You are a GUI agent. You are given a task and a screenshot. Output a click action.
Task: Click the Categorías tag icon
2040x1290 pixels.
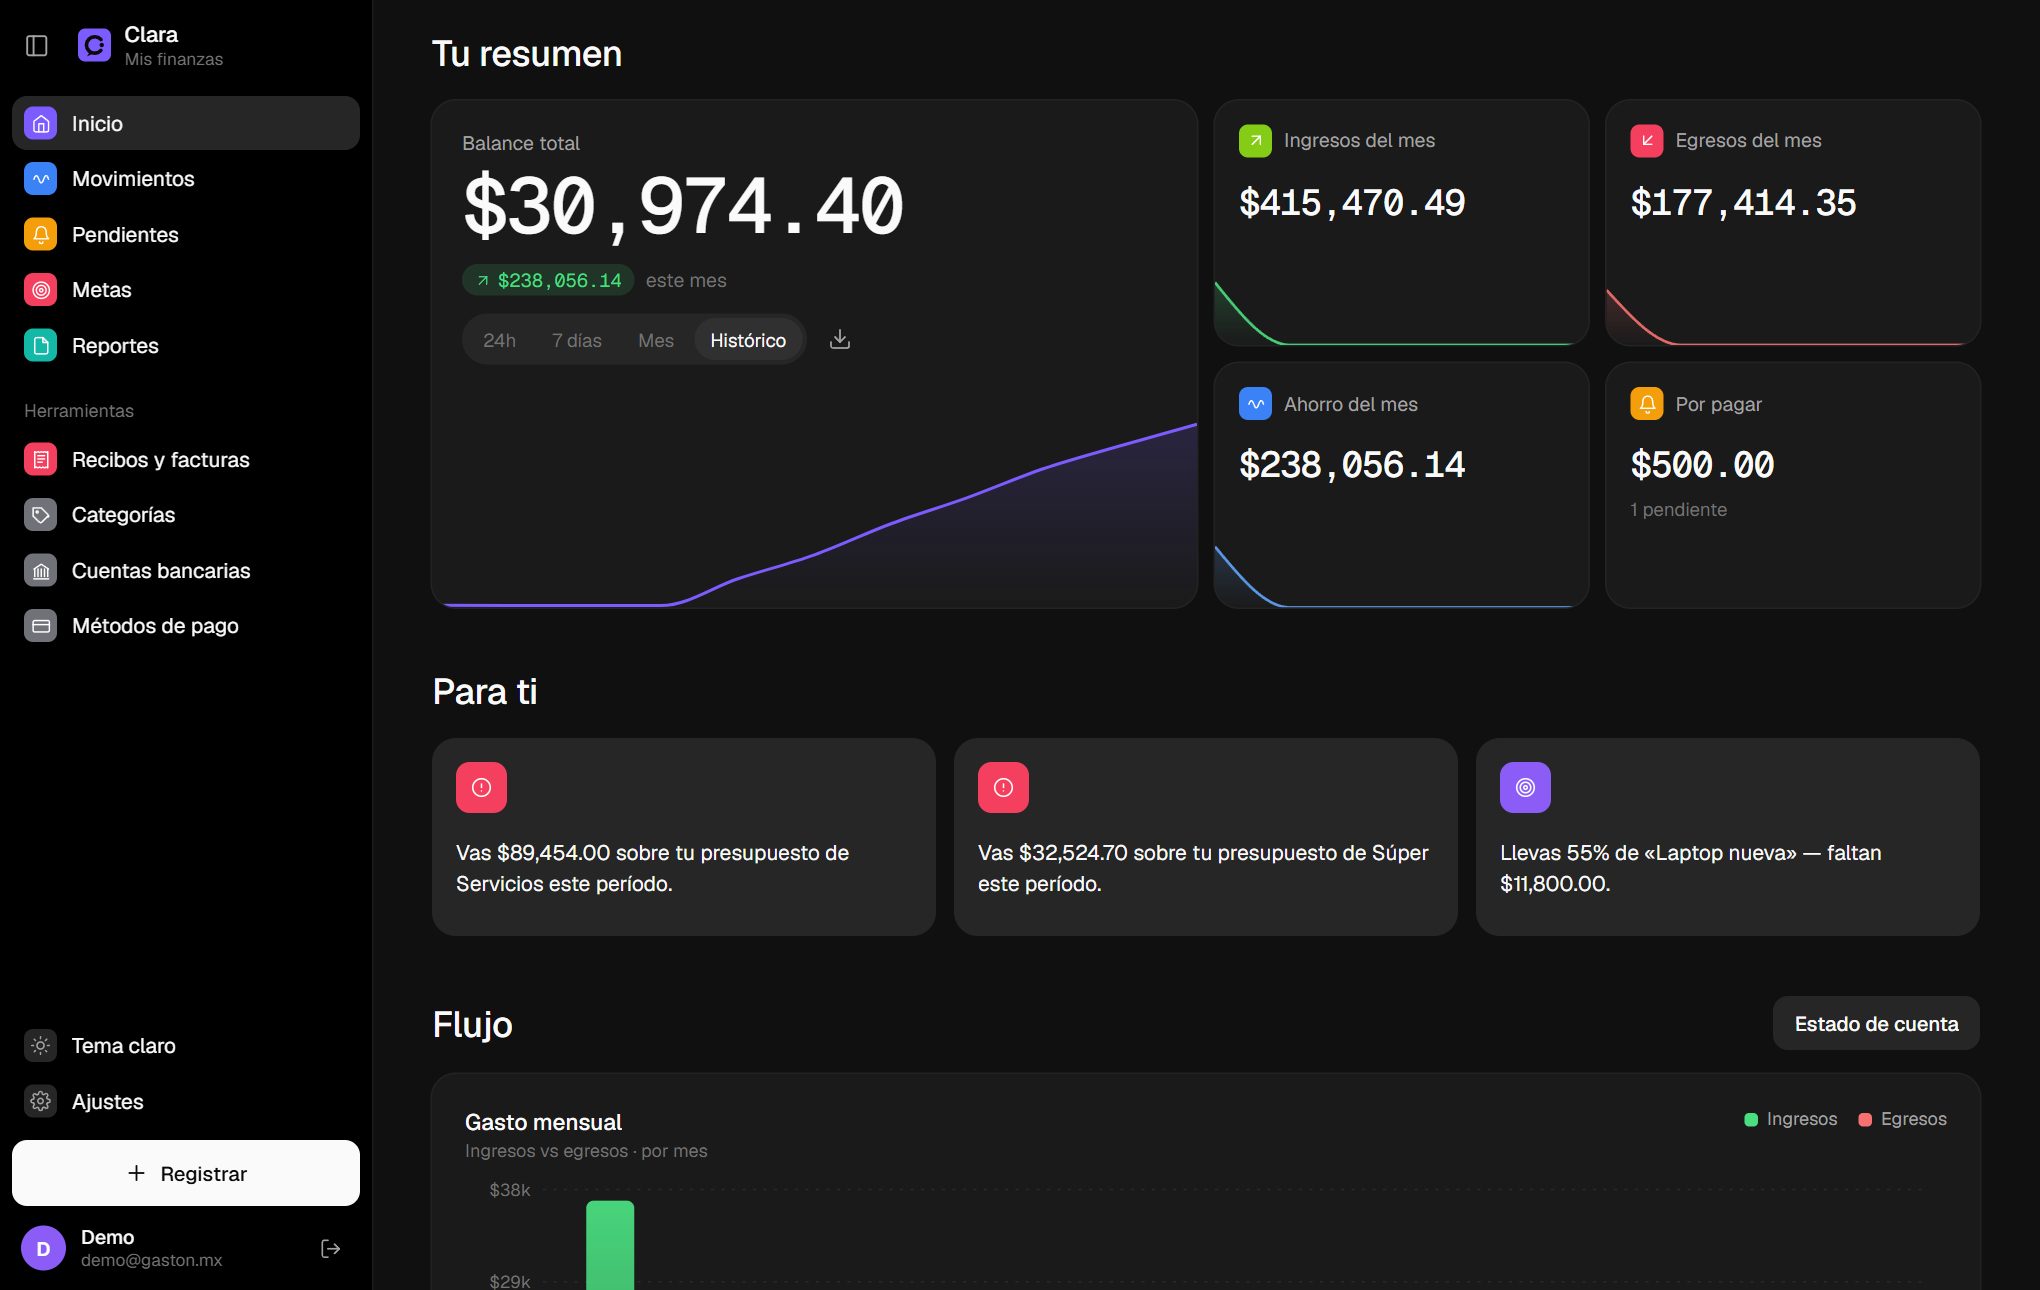pyautogui.click(x=41, y=515)
